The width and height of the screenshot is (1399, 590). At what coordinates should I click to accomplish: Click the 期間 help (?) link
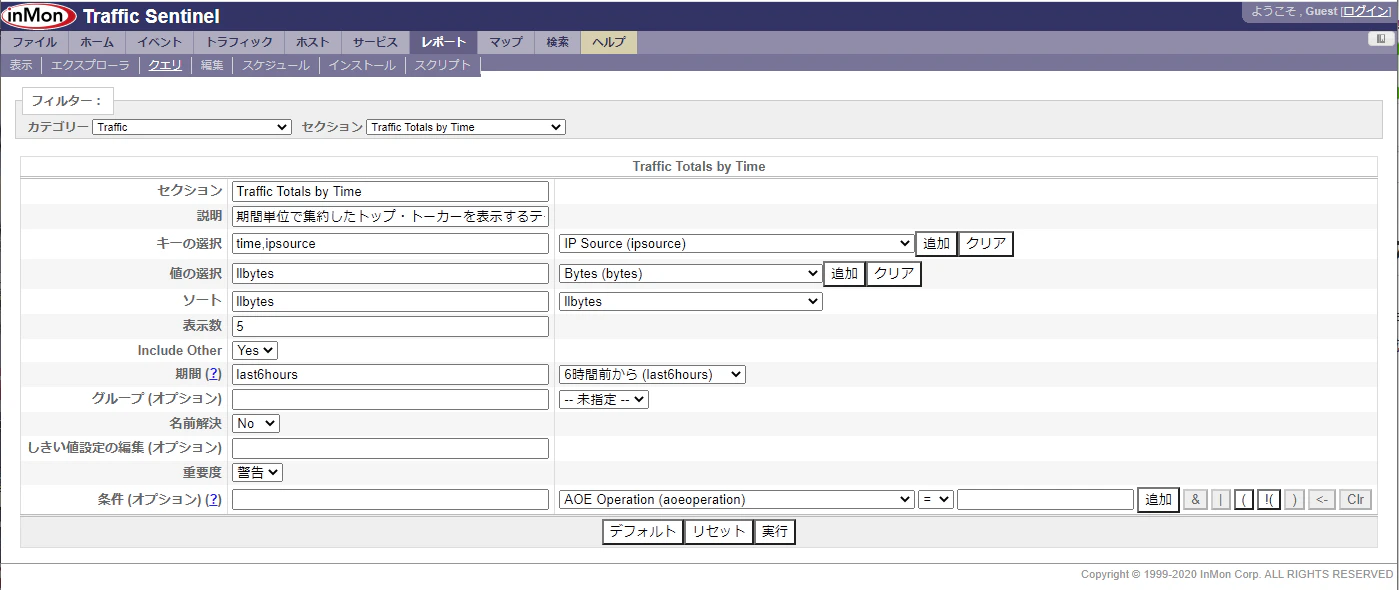pyautogui.click(x=213, y=374)
